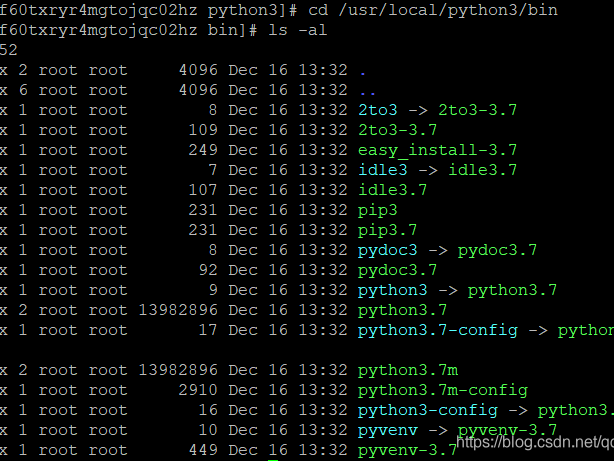Select the 'pyvenv-3.7' file name in the size-449 row
Viewport: 614px width, 461px height.
408,450
